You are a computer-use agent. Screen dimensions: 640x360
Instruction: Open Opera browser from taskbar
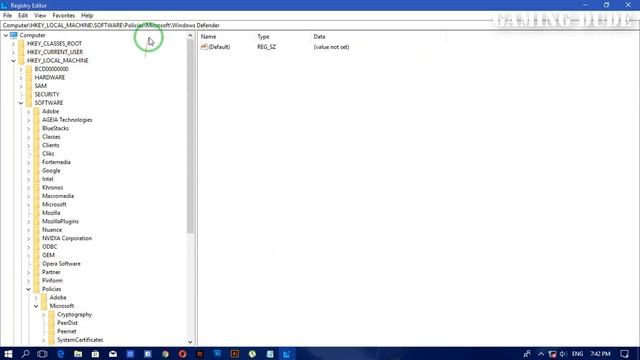(182, 354)
